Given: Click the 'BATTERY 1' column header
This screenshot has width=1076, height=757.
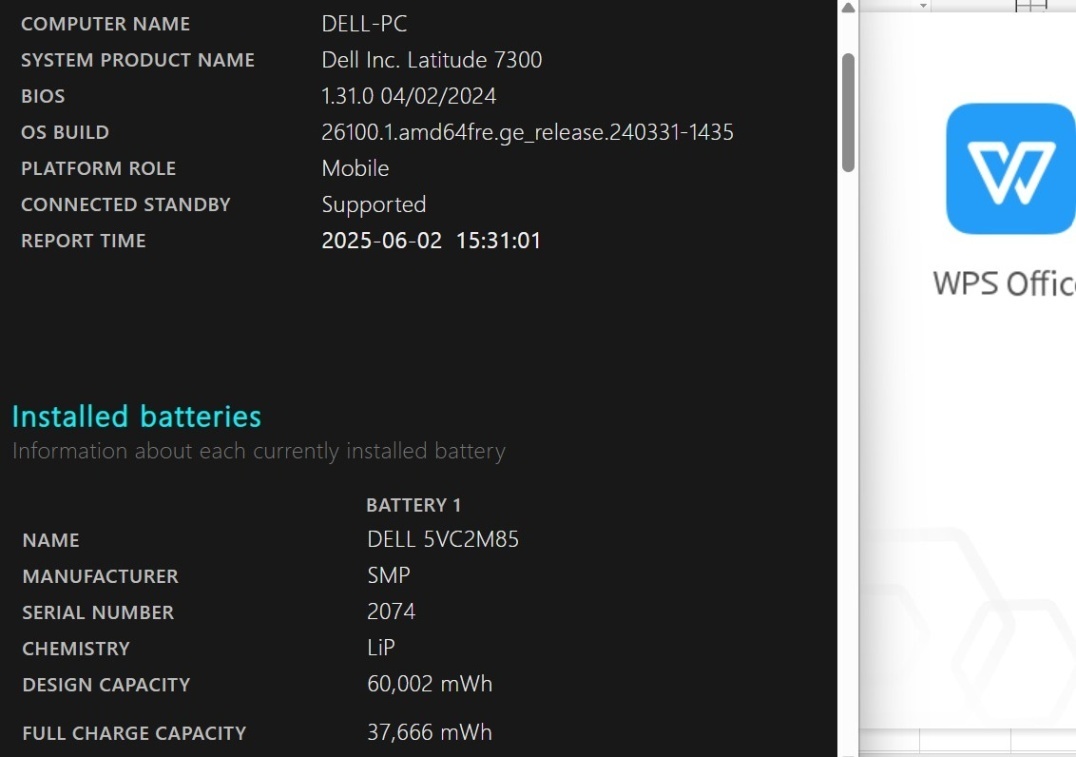Looking at the screenshot, I should pyautogui.click(x=413, y=505).
